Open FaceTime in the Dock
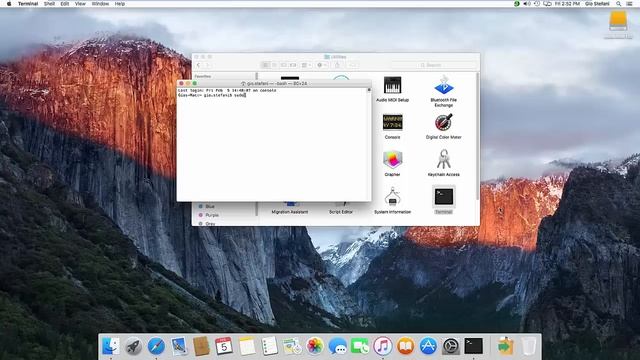This screenshot has height=360, width=640. pyautogui.click(x=360, y=346)
